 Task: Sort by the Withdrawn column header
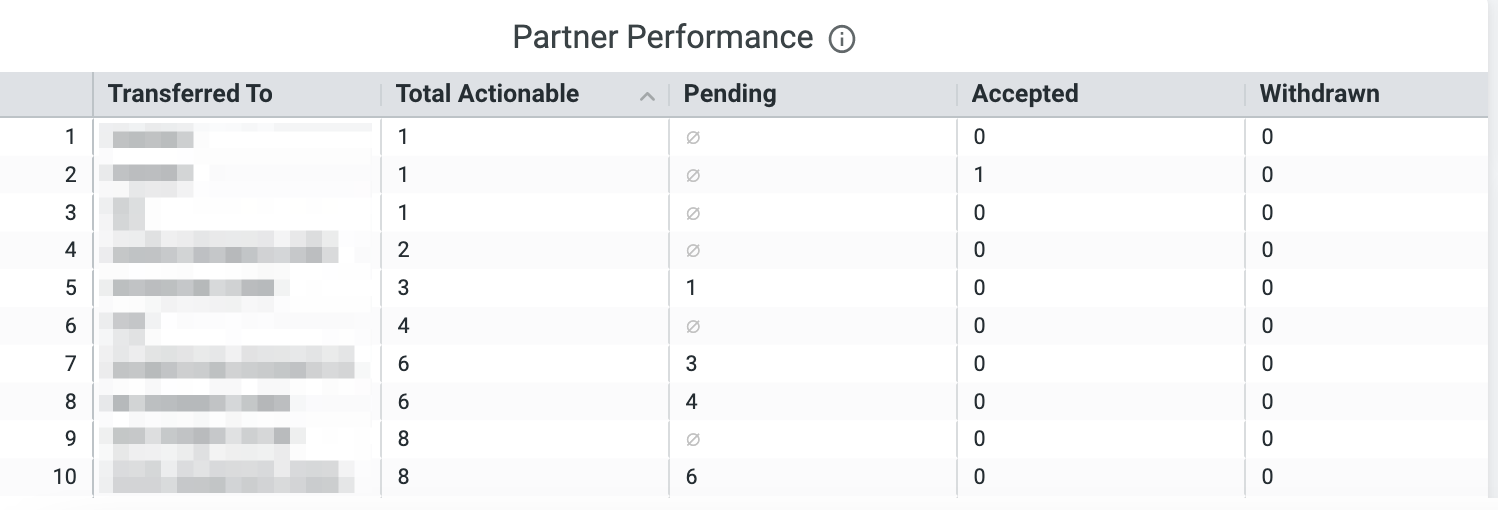pos(1319,94)
